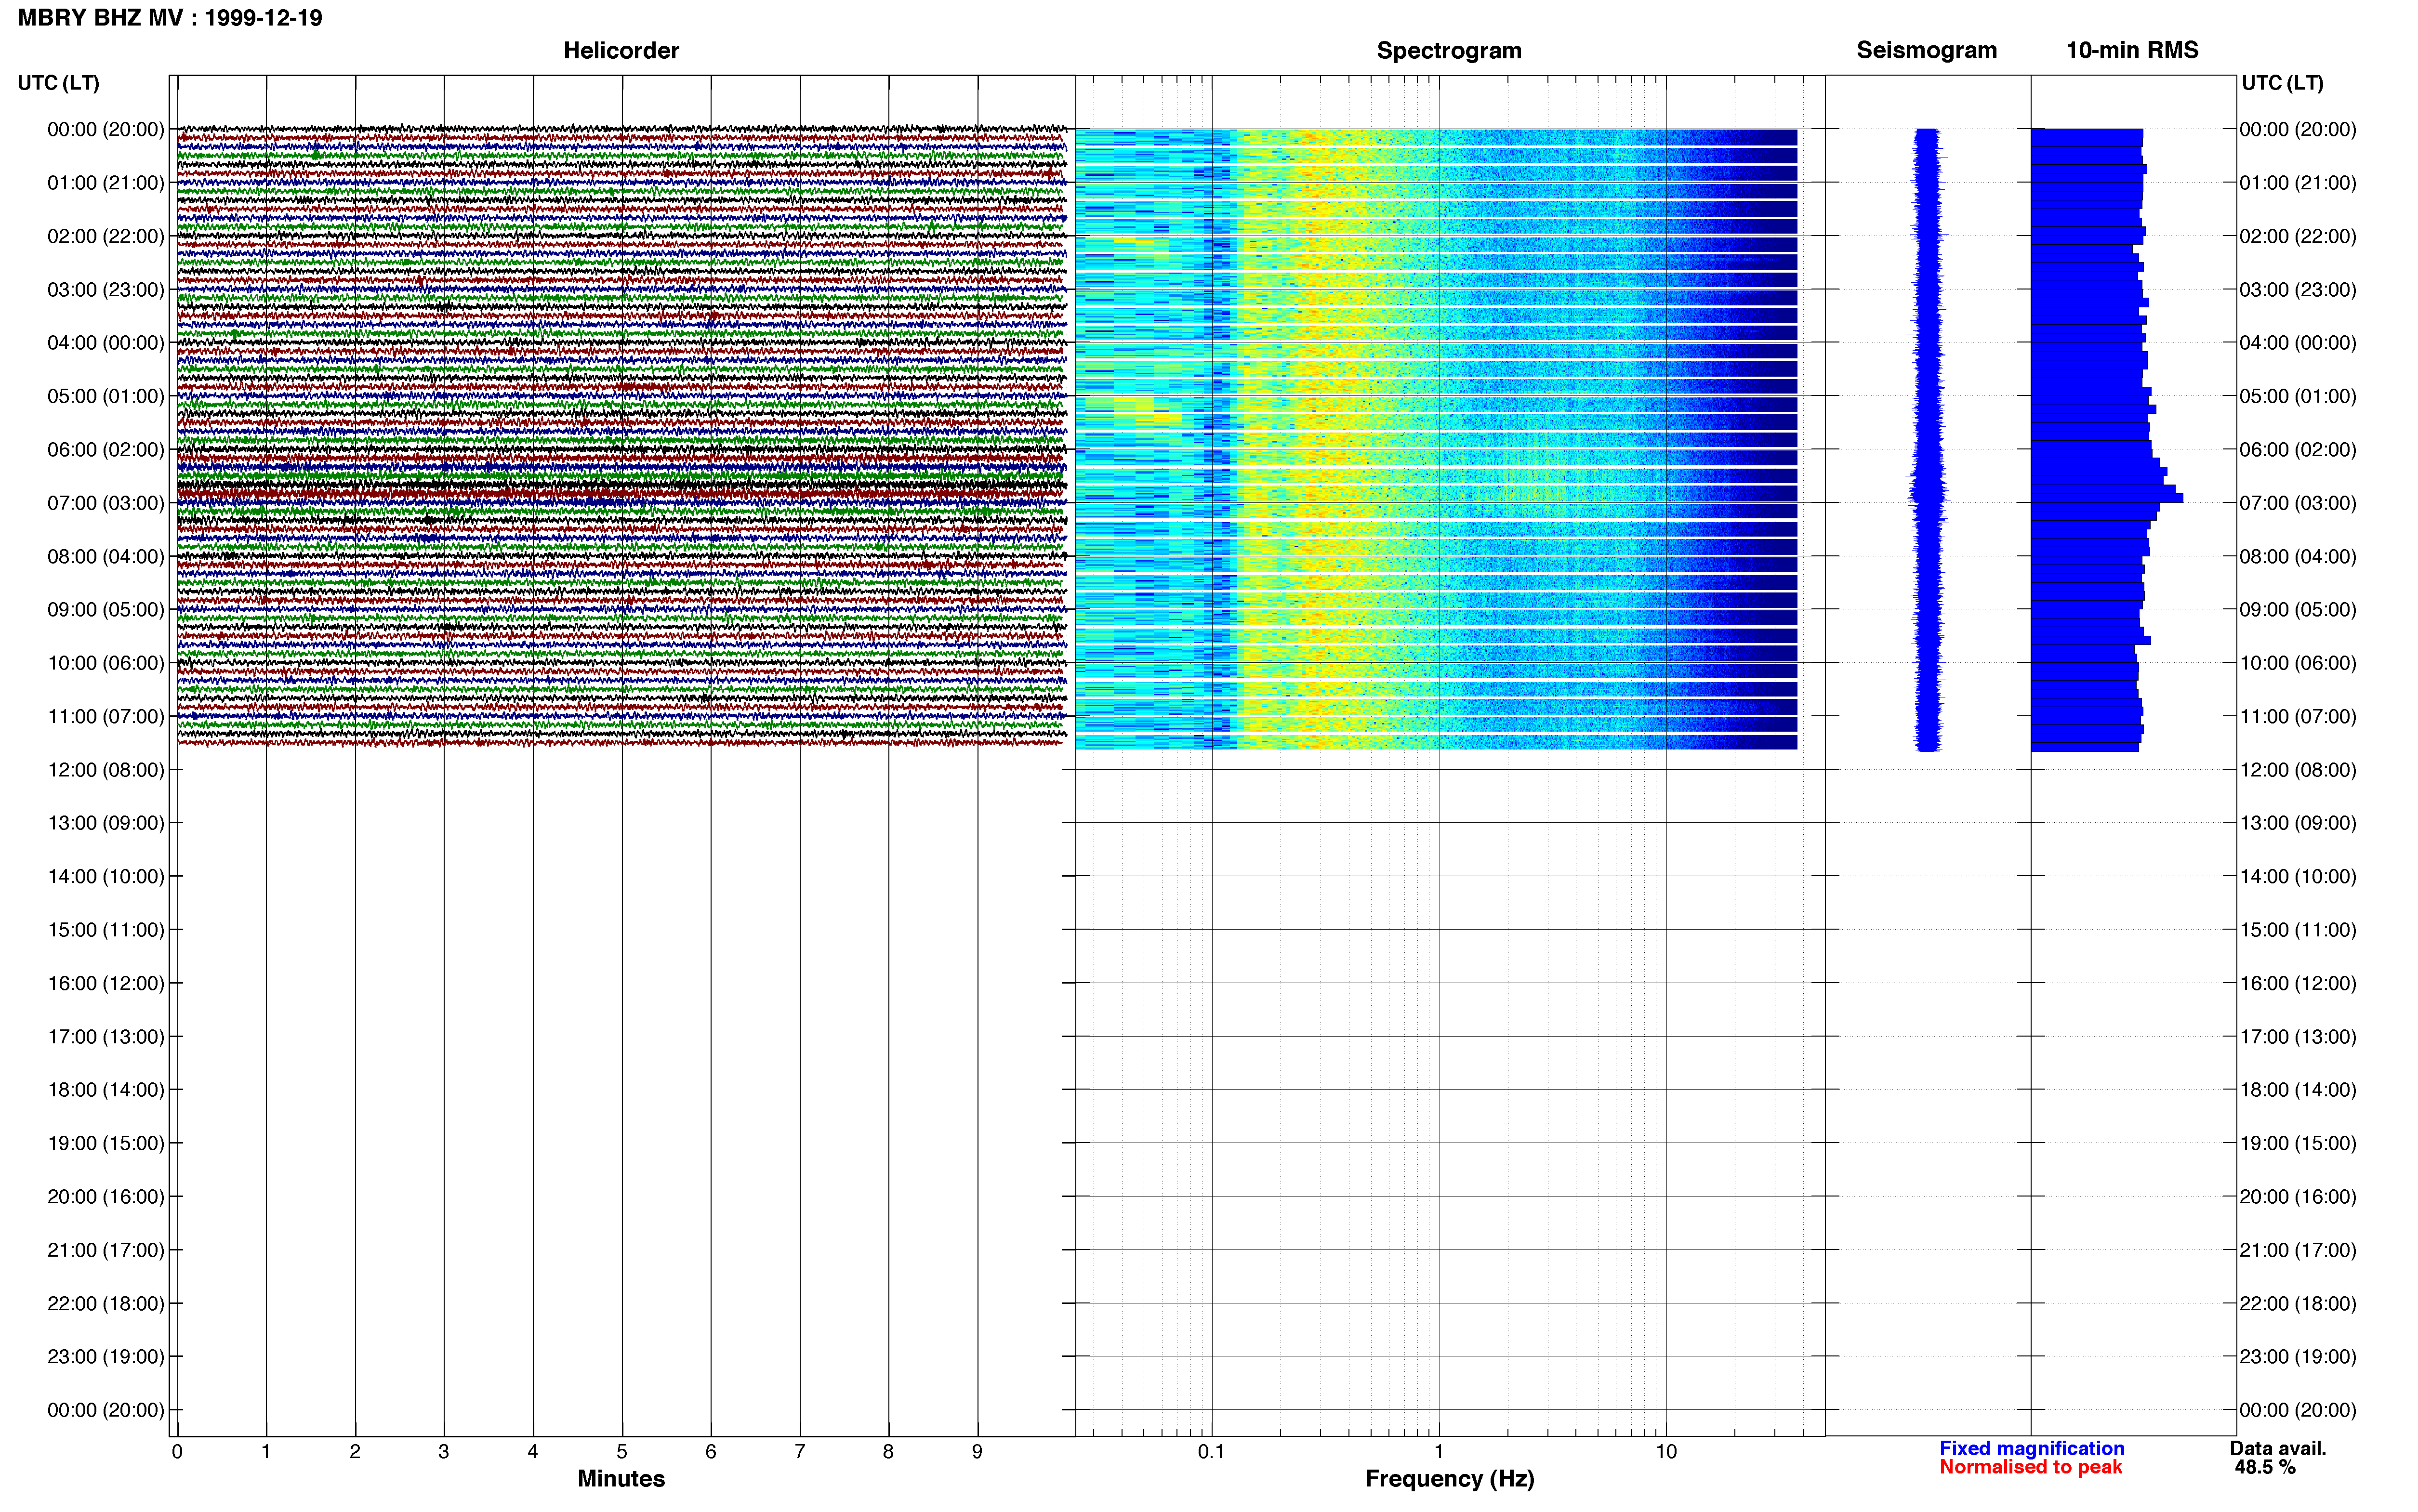2418x1512 pixels.
Task: Click left time label '17:00 (13:00)'
Action: pyautogui.click(x=106, y=1037)
